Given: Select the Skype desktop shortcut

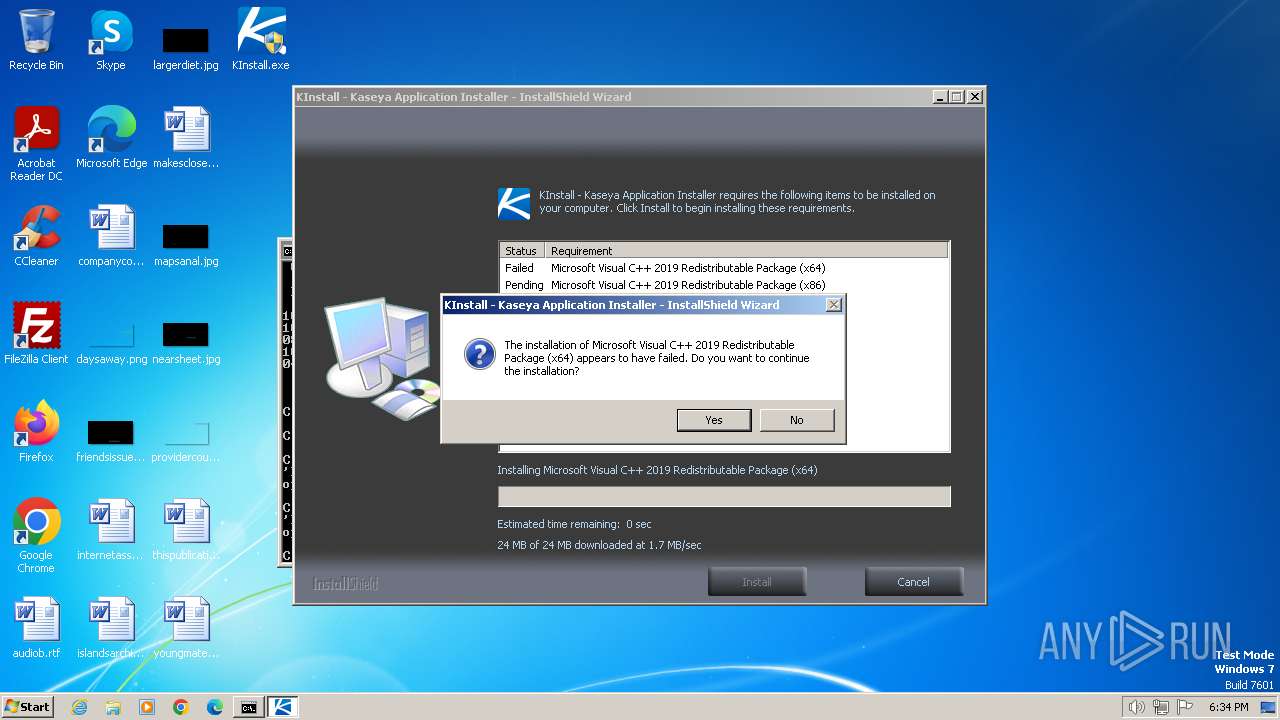Looking at the screenshot, I should click(x=111, y=40).
